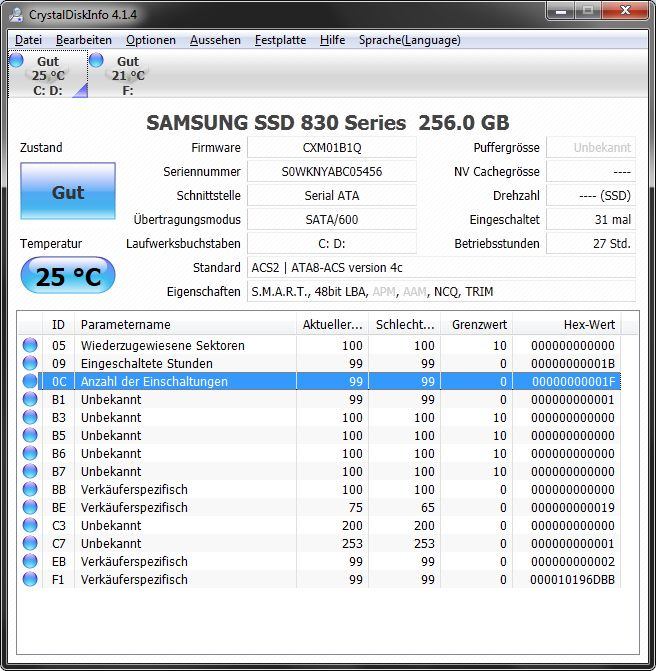The height and width of the screenshot is (671, 656).
Task: Click the Hex-Wert column header
Action: click(567, 324)
